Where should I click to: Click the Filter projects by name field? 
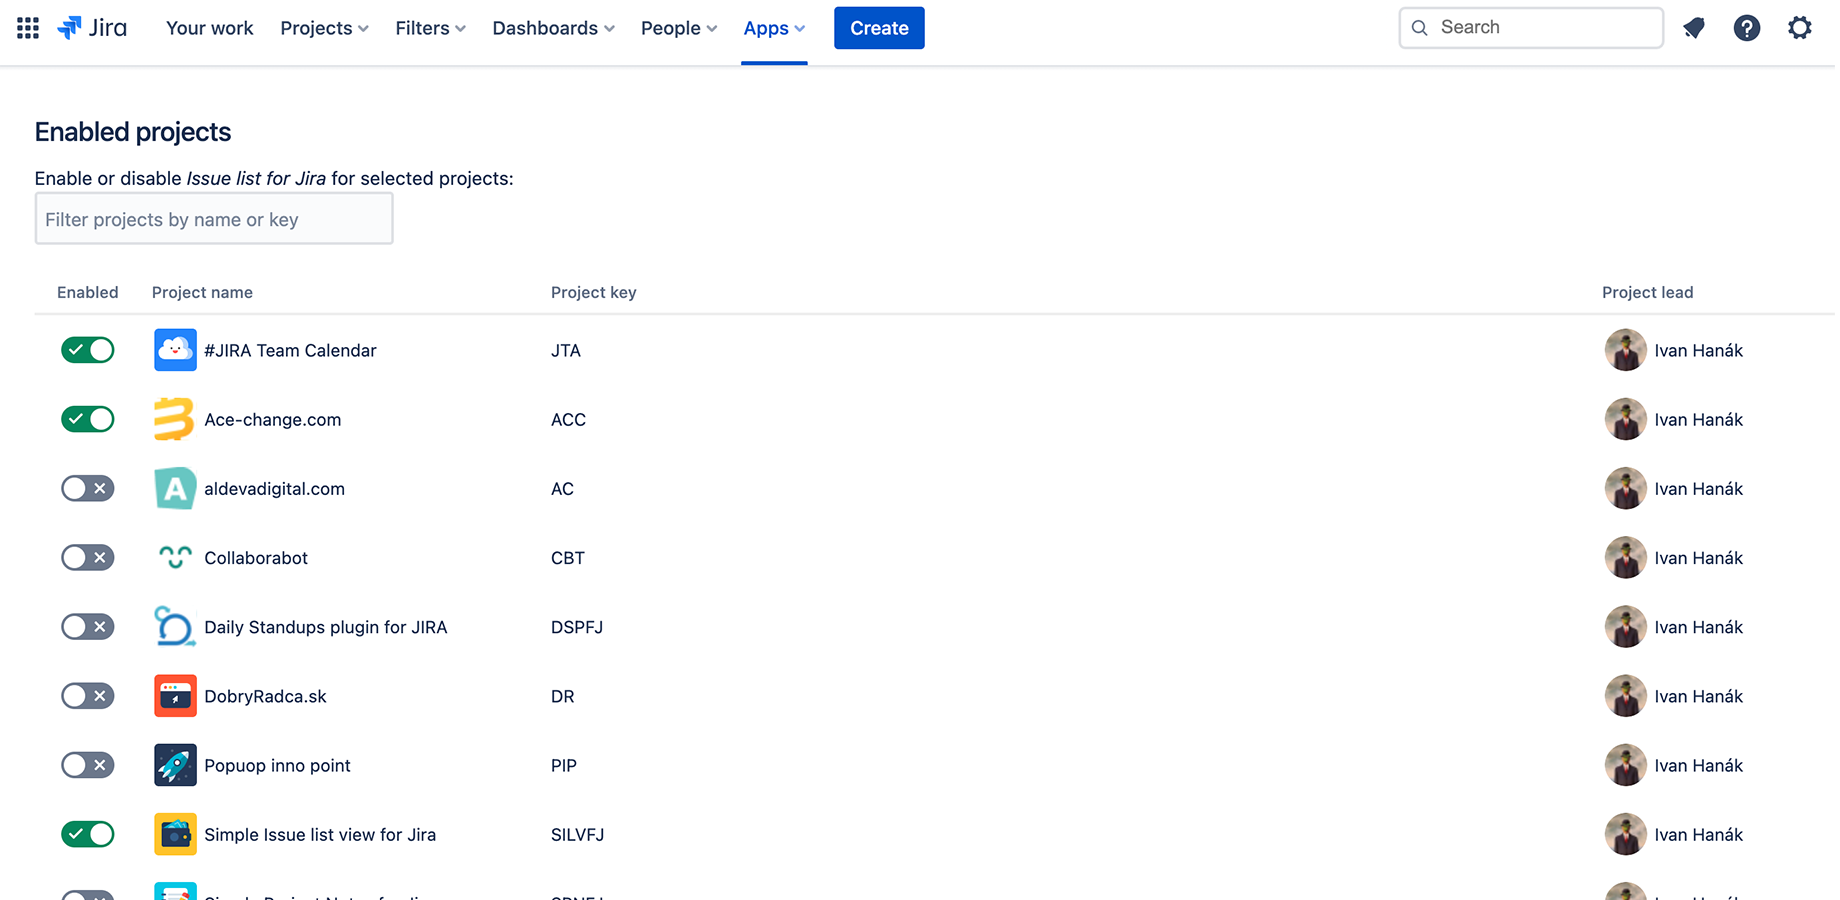click(214, 219)
